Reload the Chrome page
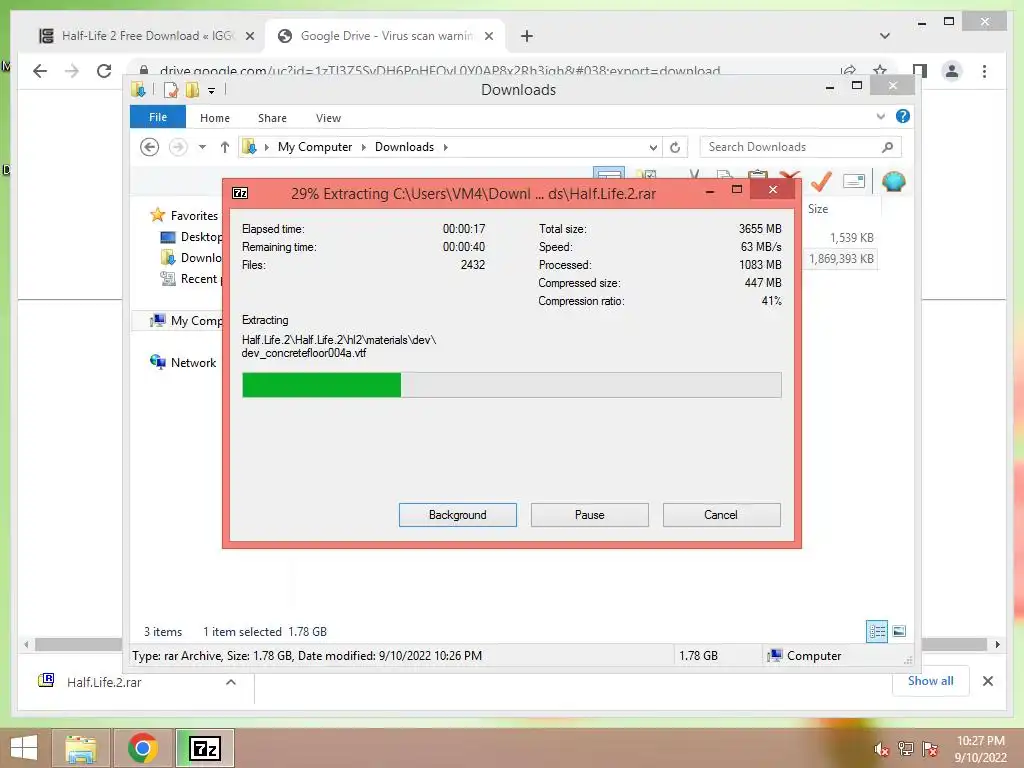 [x=104, y=71]
